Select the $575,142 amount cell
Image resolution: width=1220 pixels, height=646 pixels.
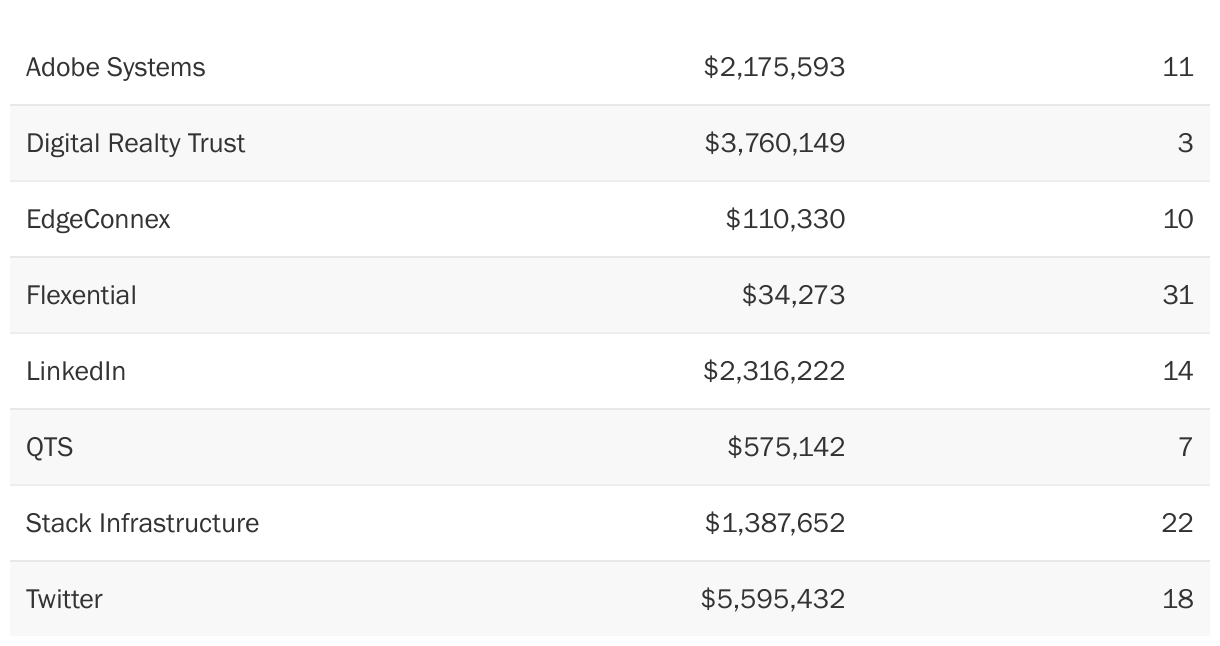pos(786,447)
